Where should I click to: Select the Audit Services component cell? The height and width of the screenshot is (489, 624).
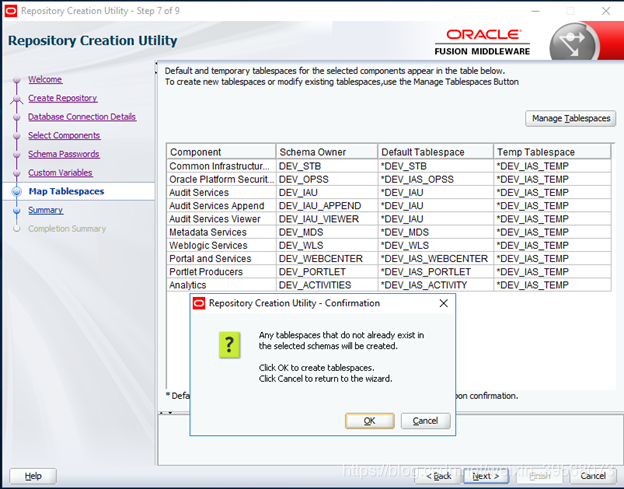(x=221, y=193)
